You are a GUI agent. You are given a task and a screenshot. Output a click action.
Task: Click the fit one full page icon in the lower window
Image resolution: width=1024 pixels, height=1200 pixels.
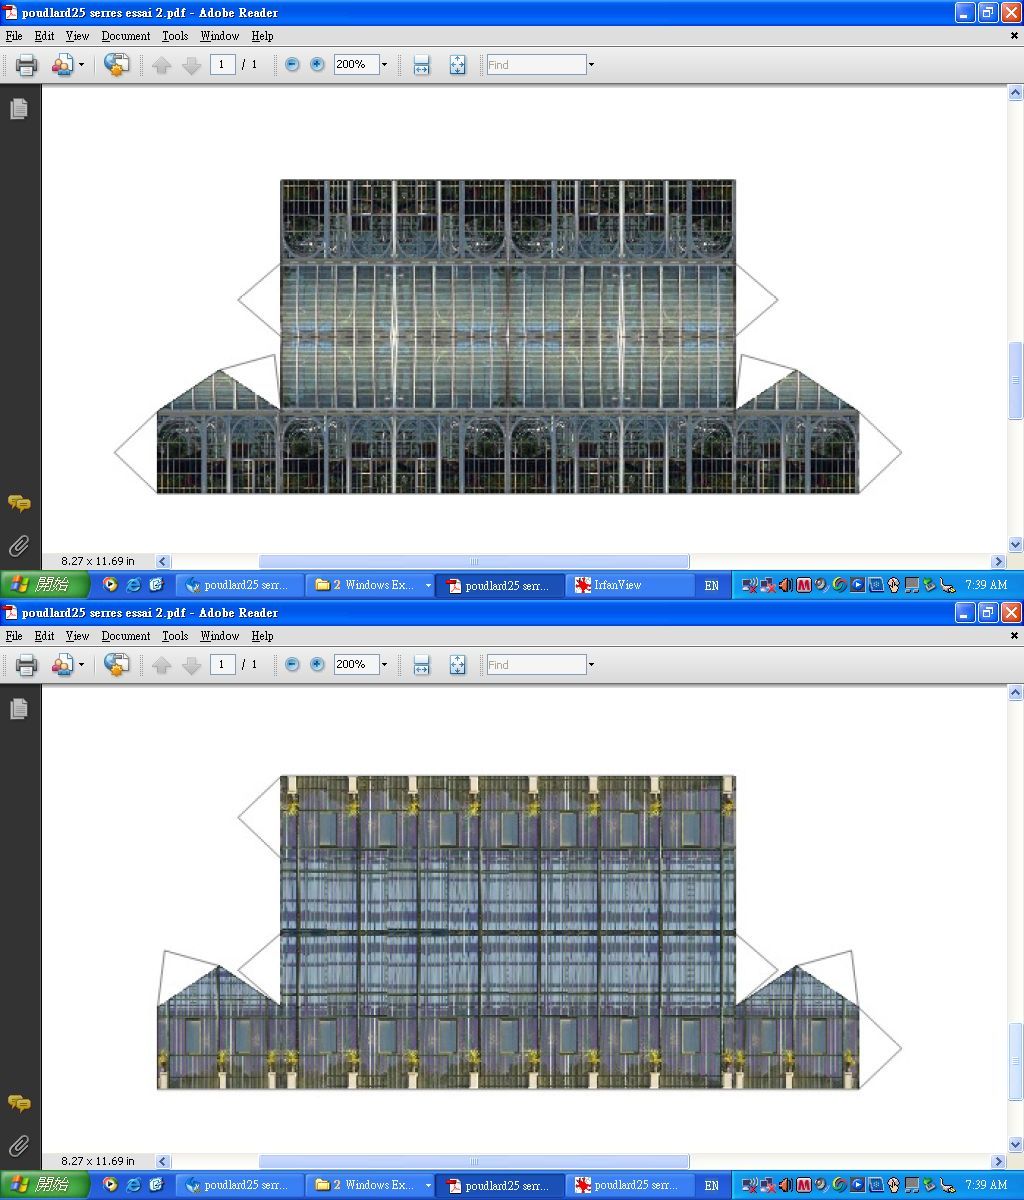(457, 665)
